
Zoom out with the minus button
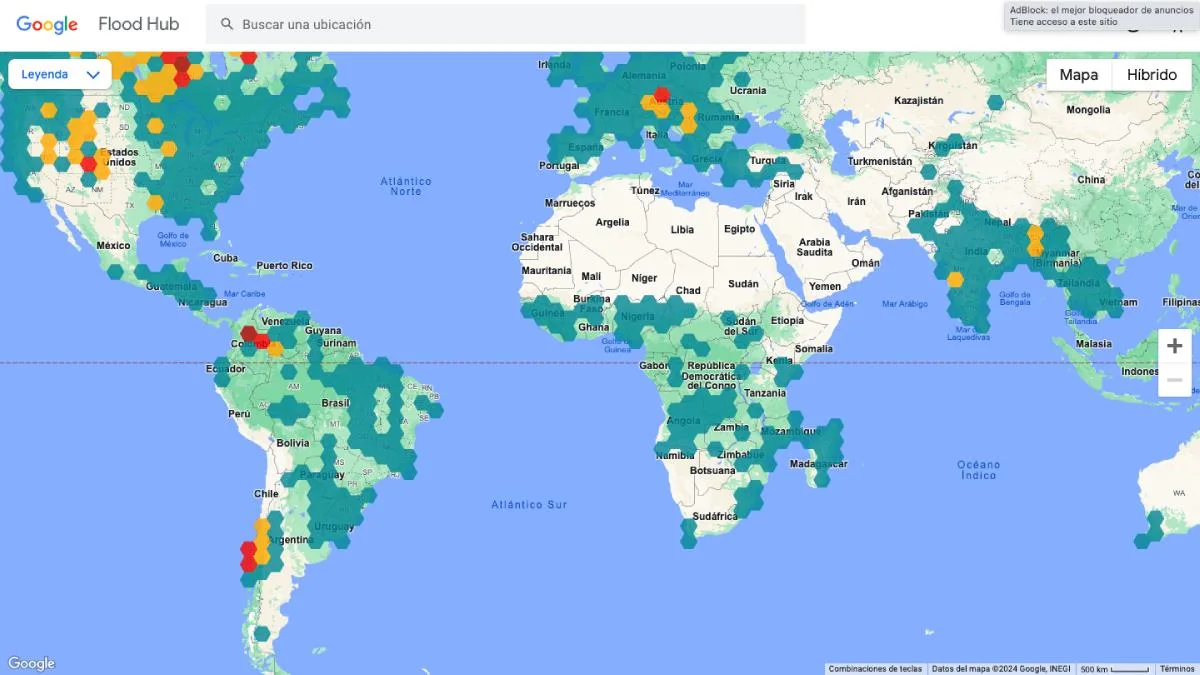pyautogui.click(x=1174, y=380)
